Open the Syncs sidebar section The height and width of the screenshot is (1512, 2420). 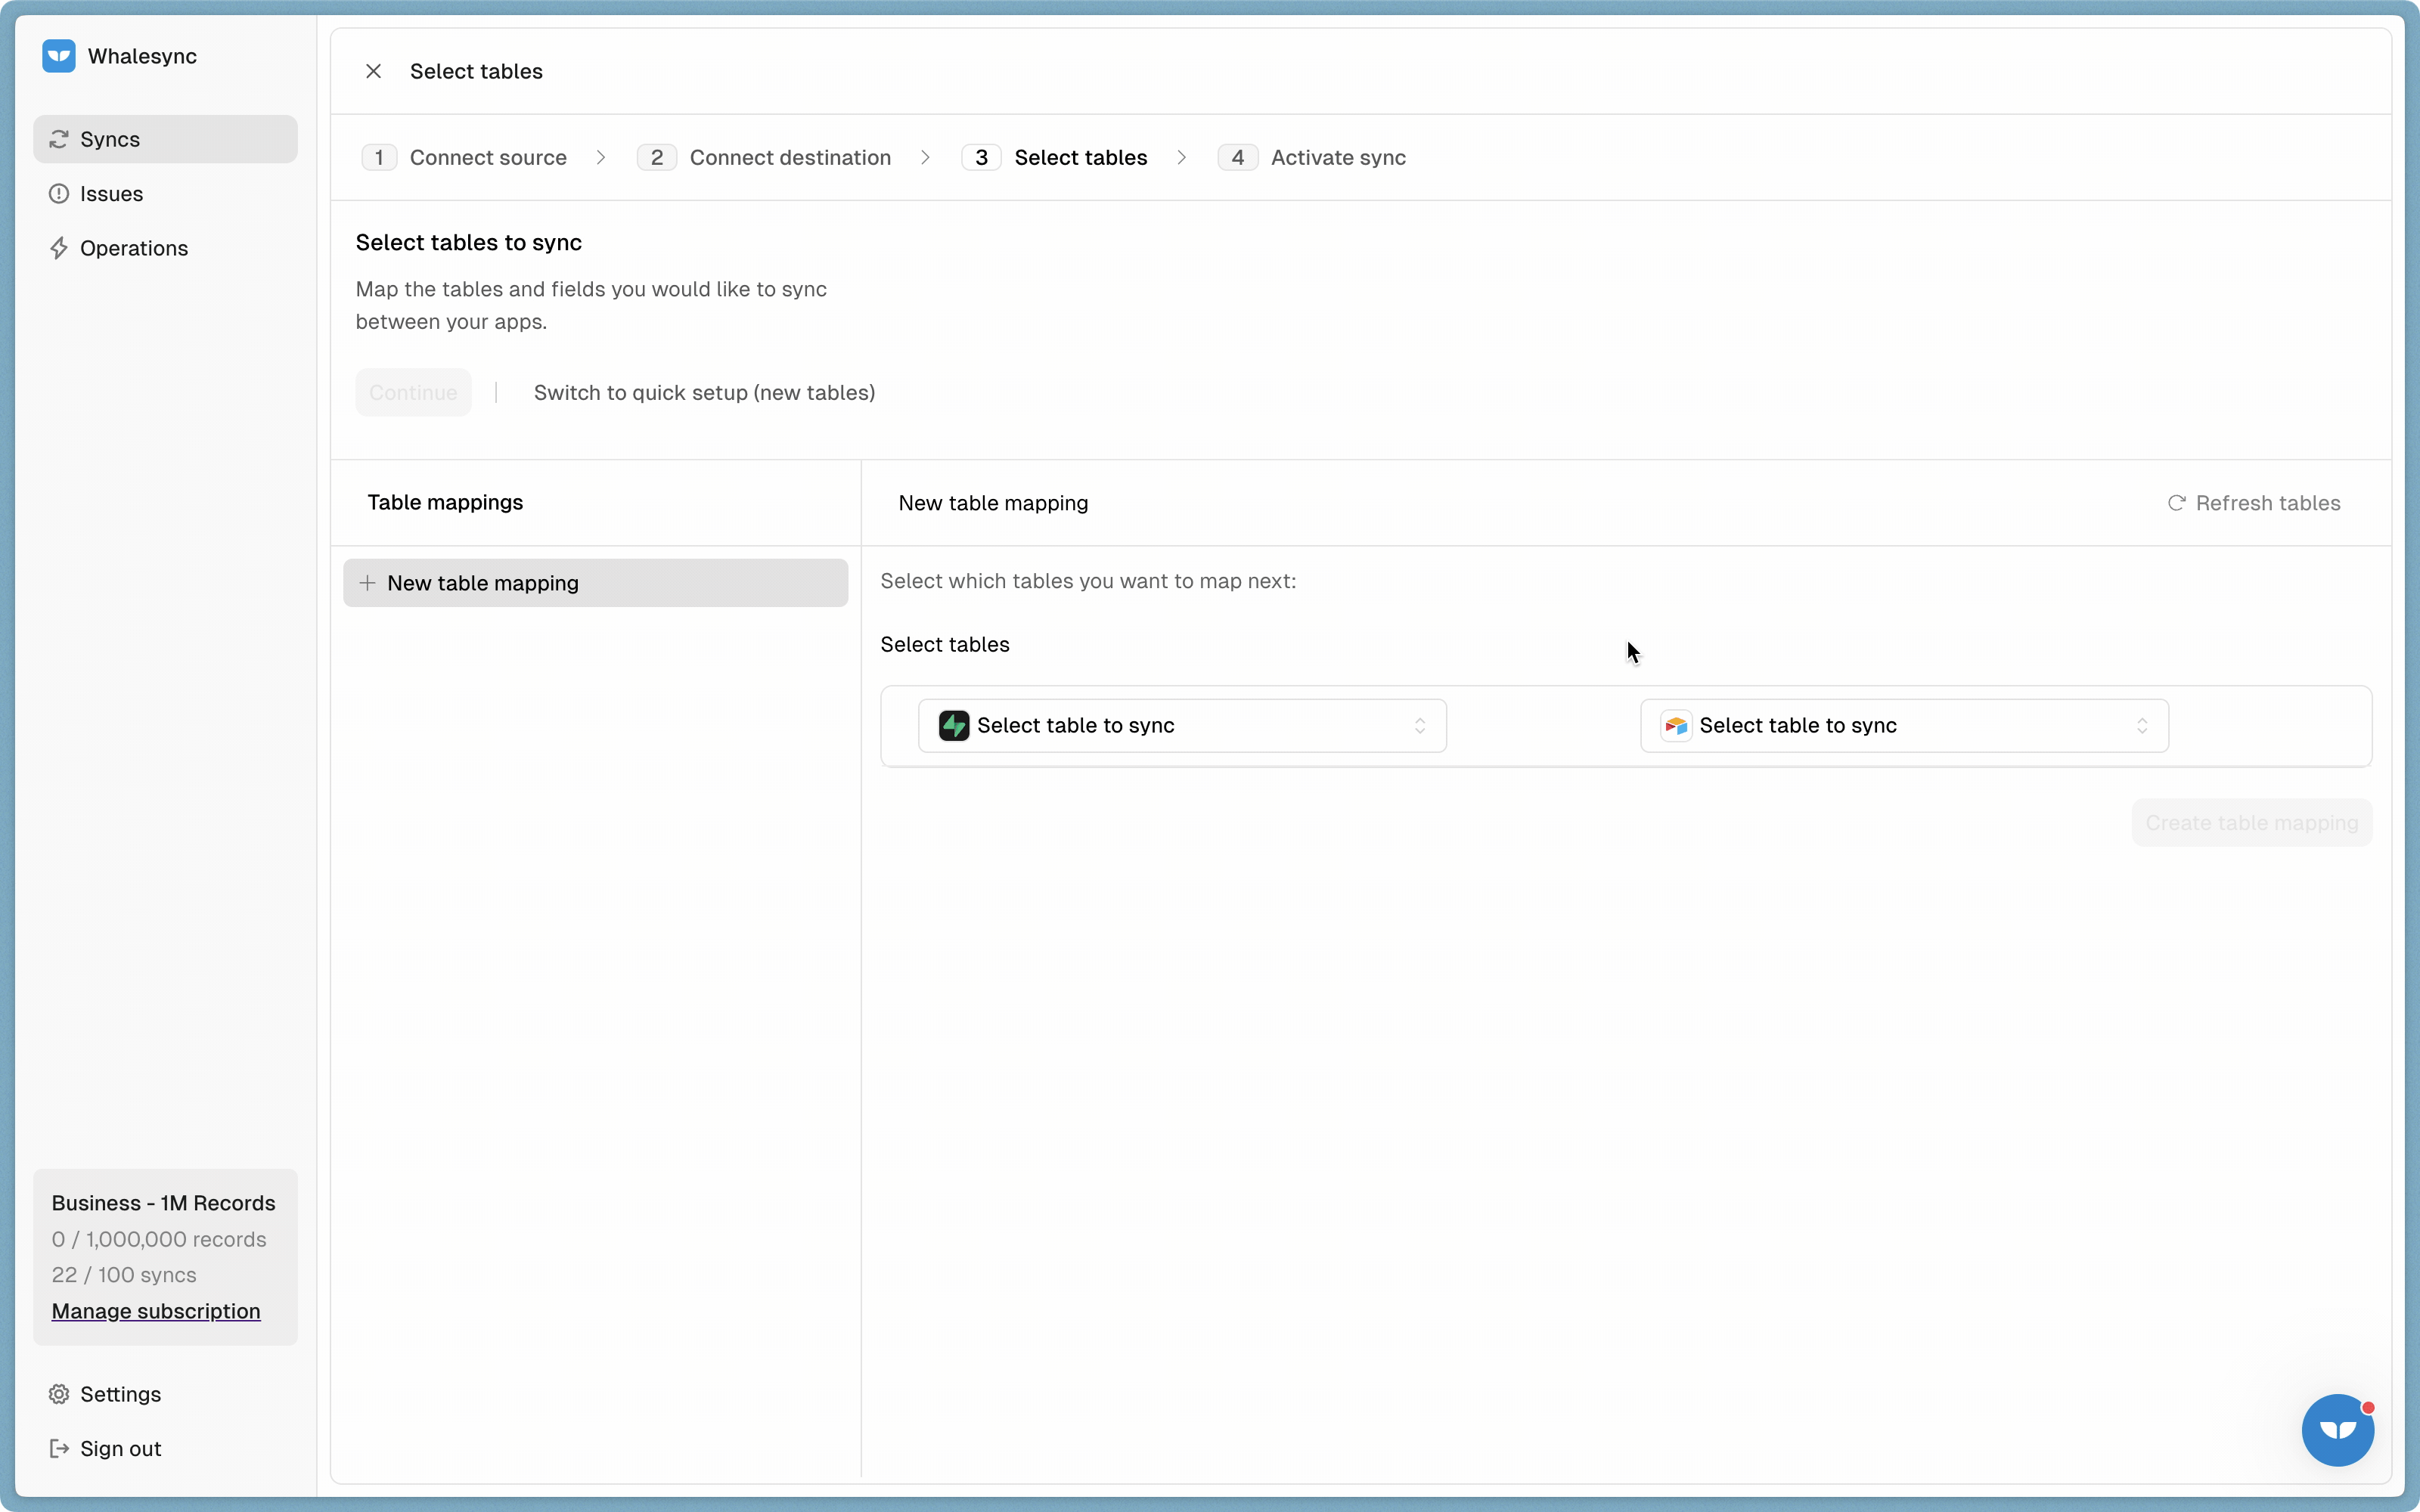tap(165, 139)
